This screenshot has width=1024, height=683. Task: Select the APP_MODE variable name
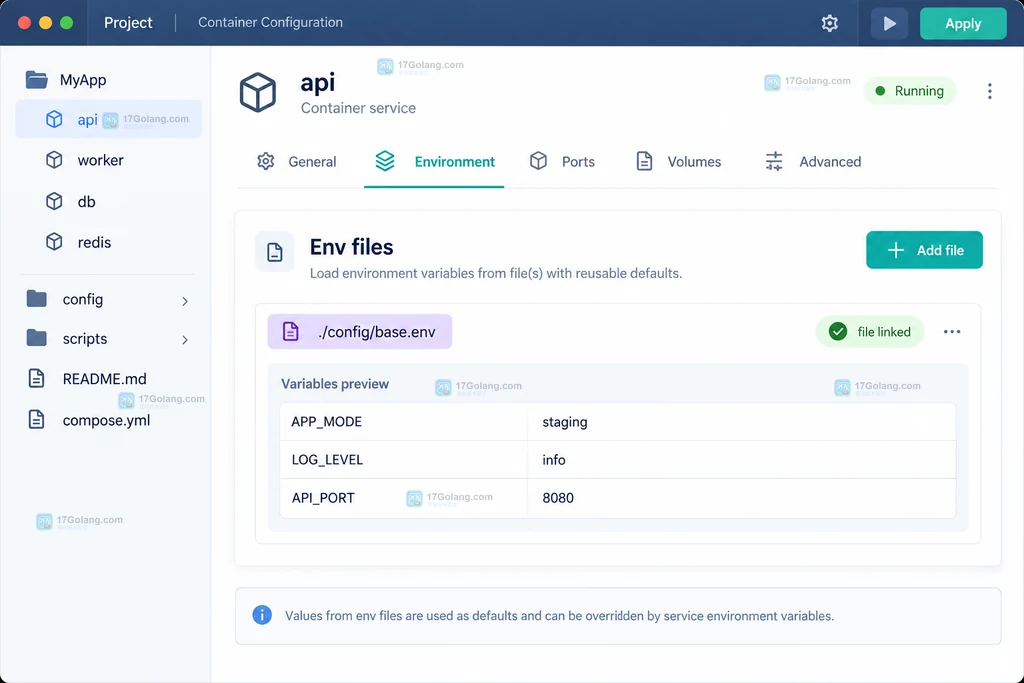pos(327,422)
